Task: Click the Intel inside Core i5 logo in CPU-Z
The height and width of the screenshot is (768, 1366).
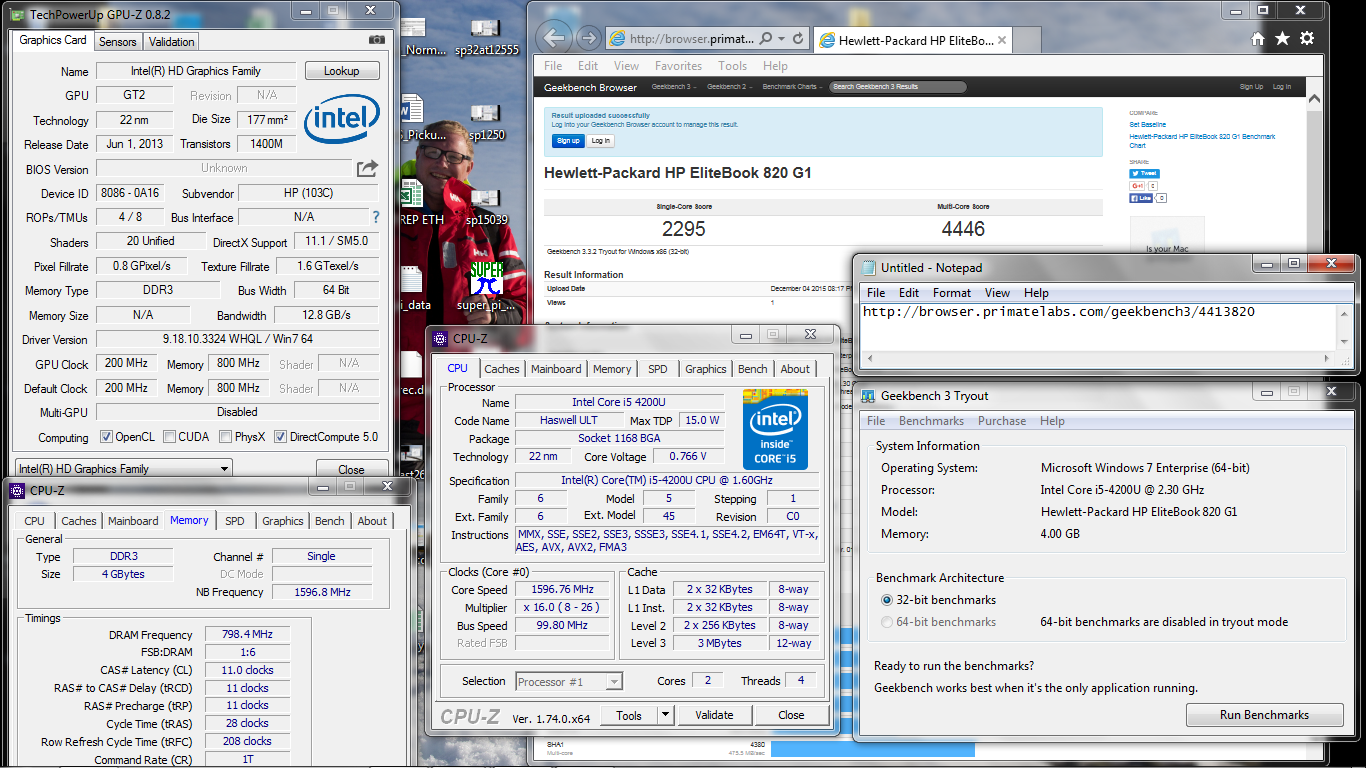Action: click(775, 430)
